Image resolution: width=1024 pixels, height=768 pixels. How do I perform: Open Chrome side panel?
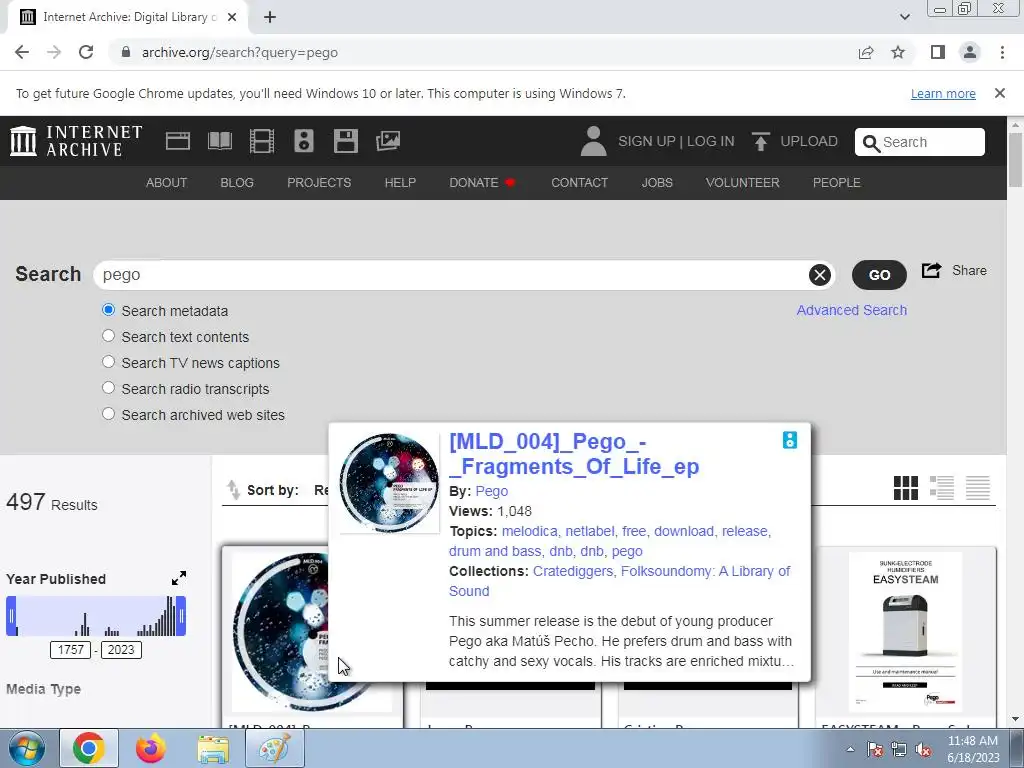click(x=938, y=52)
